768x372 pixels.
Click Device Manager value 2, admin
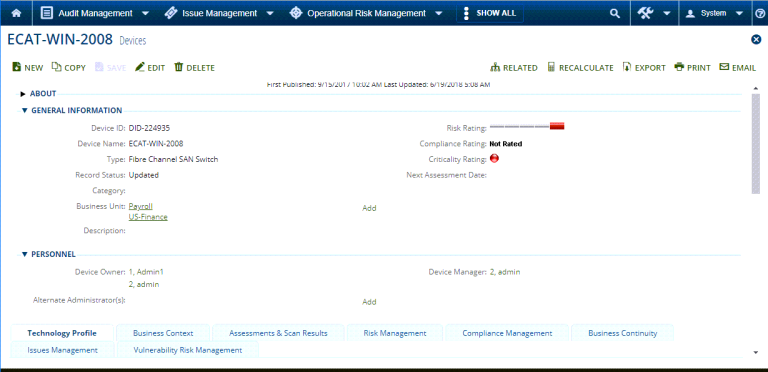(x=505, y=272)
